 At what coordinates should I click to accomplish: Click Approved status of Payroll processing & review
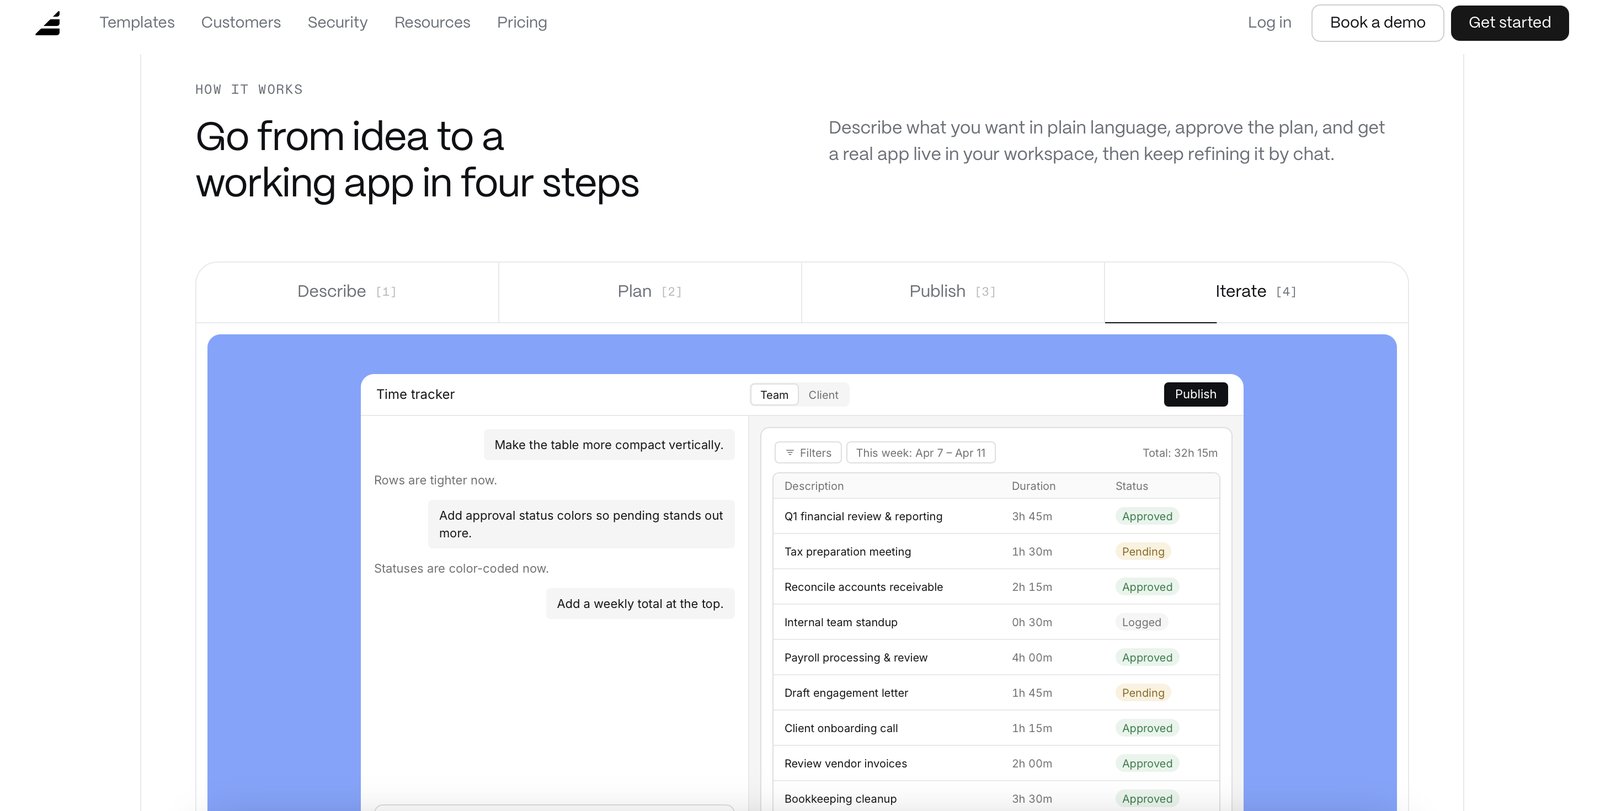1147,658
